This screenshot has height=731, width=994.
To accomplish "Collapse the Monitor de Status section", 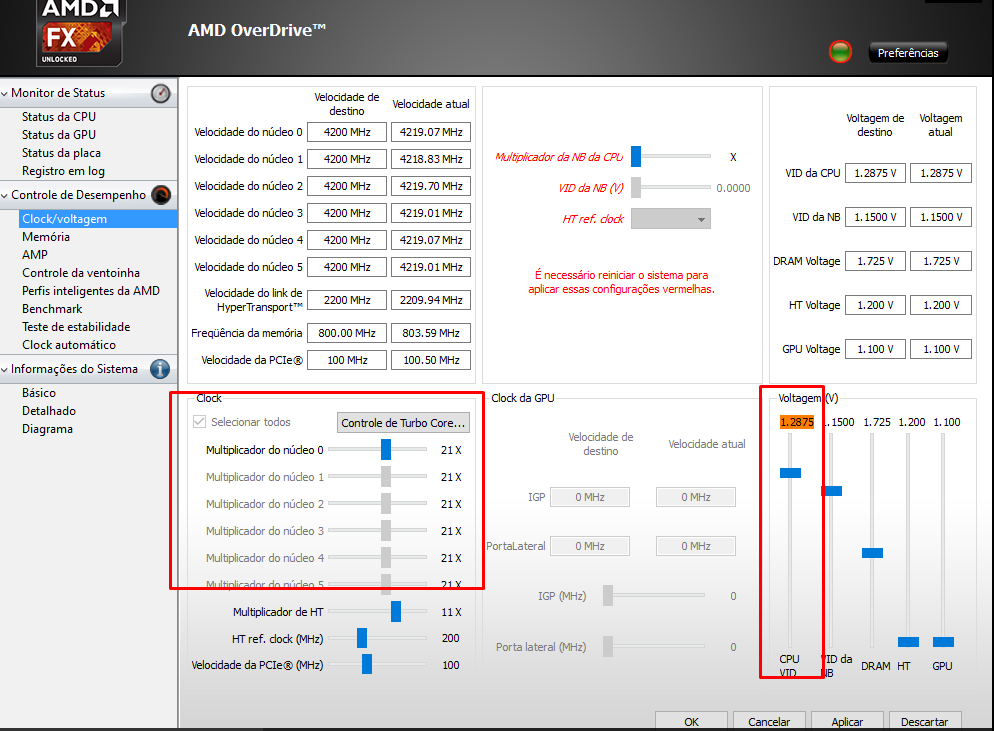I will pos(5,93).
